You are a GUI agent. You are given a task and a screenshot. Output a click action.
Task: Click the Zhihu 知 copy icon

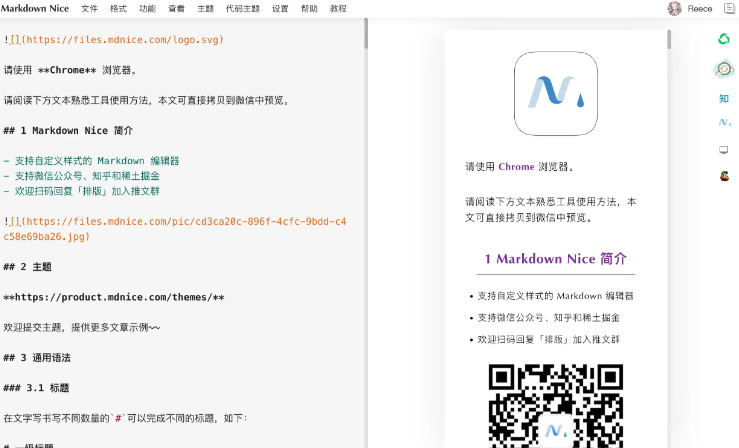pyautogui.click(x=723, y=98)
